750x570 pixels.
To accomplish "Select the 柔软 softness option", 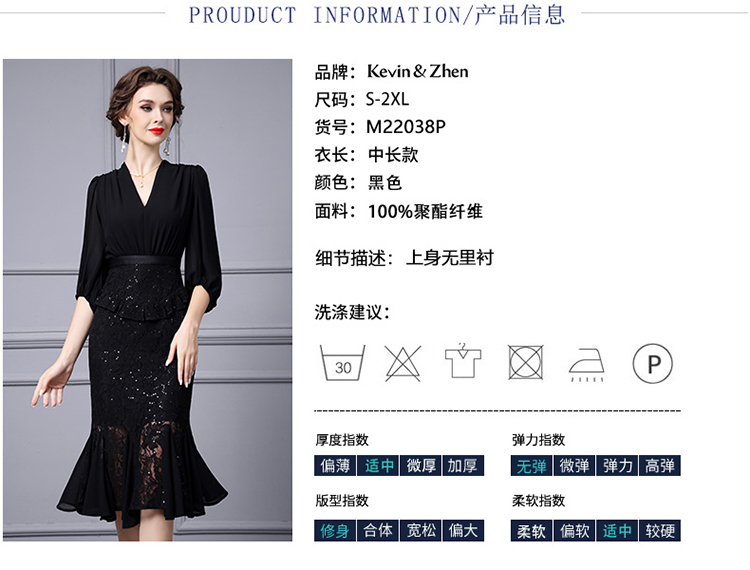I will [x=531, y=530].
